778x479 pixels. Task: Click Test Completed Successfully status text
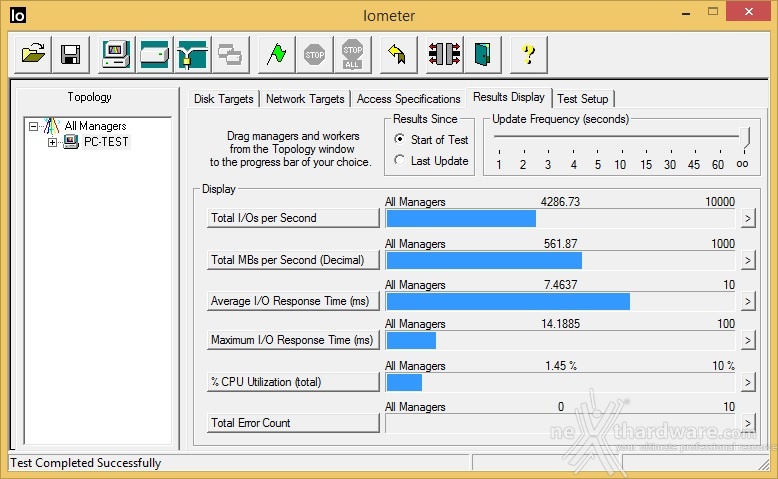[86, 463]
